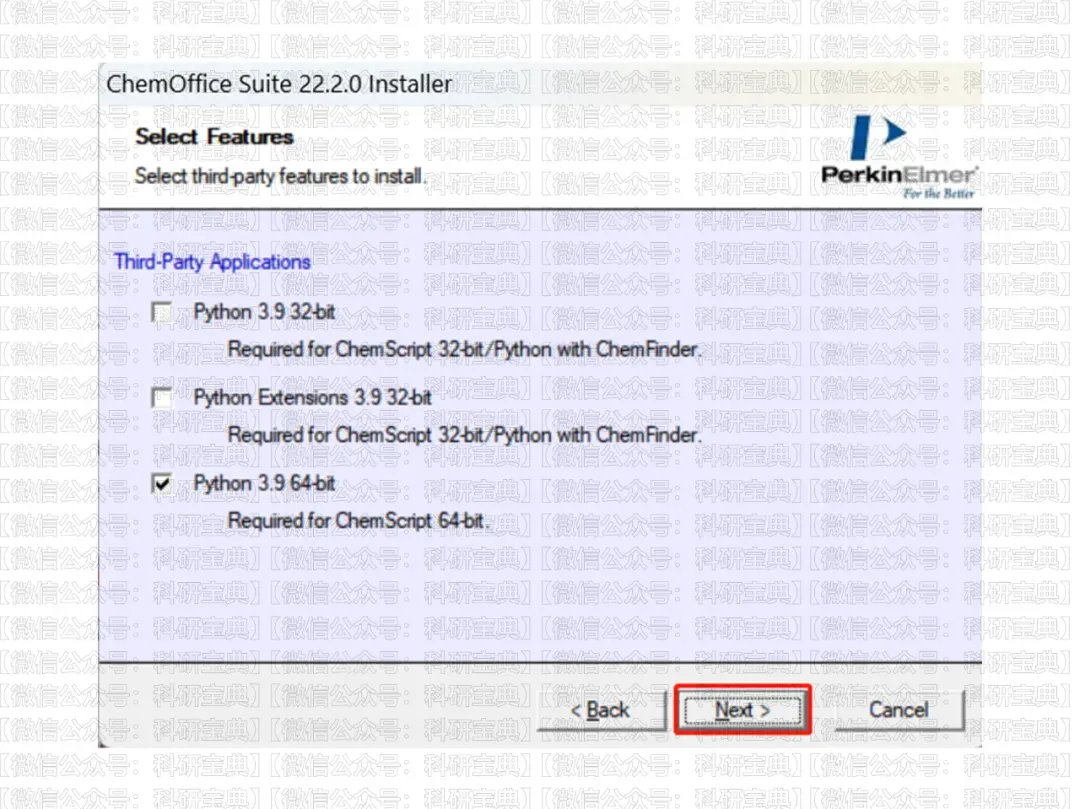Tick the Python Extensions 3.9 32-bit checkbox

tap(163, 398)
